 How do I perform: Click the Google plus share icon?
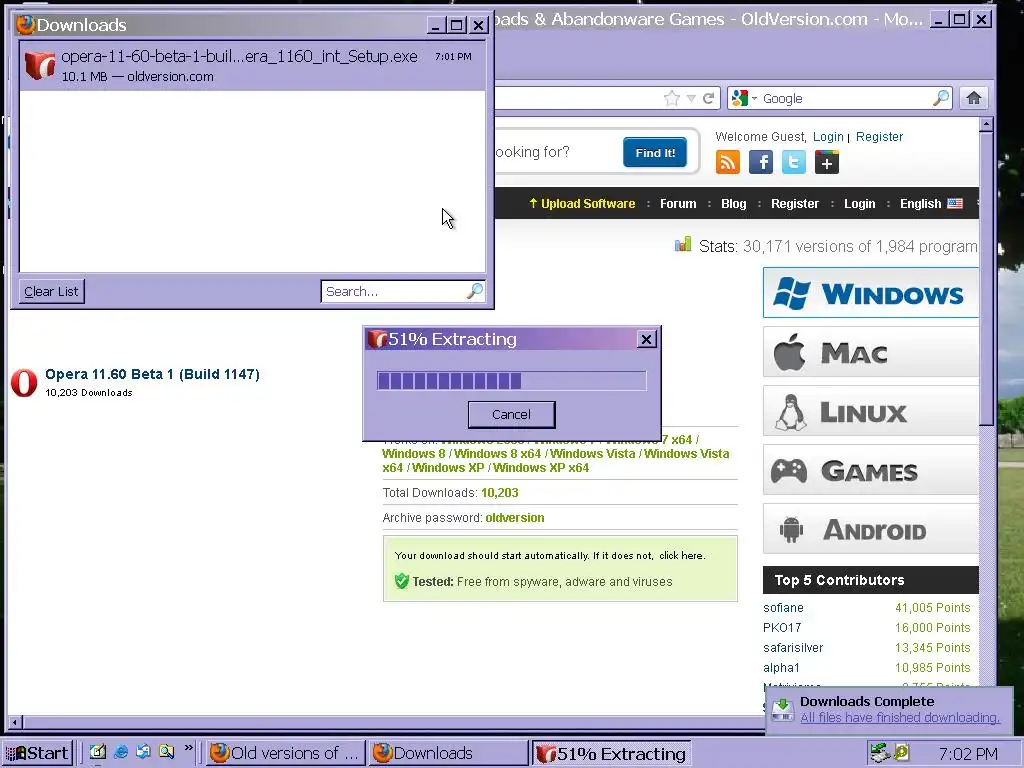click(827, 162)
